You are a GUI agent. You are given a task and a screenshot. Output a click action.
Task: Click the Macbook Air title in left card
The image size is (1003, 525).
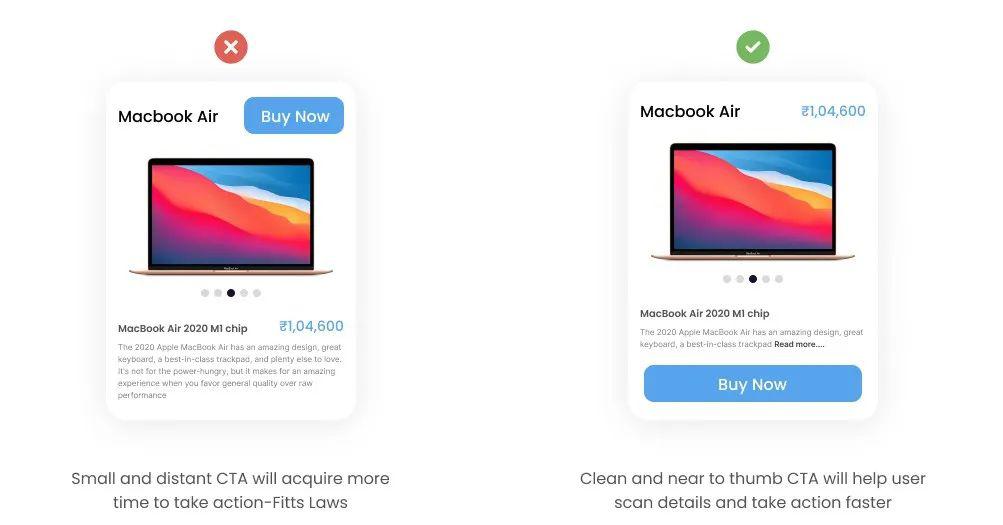[x=168, y=116]
